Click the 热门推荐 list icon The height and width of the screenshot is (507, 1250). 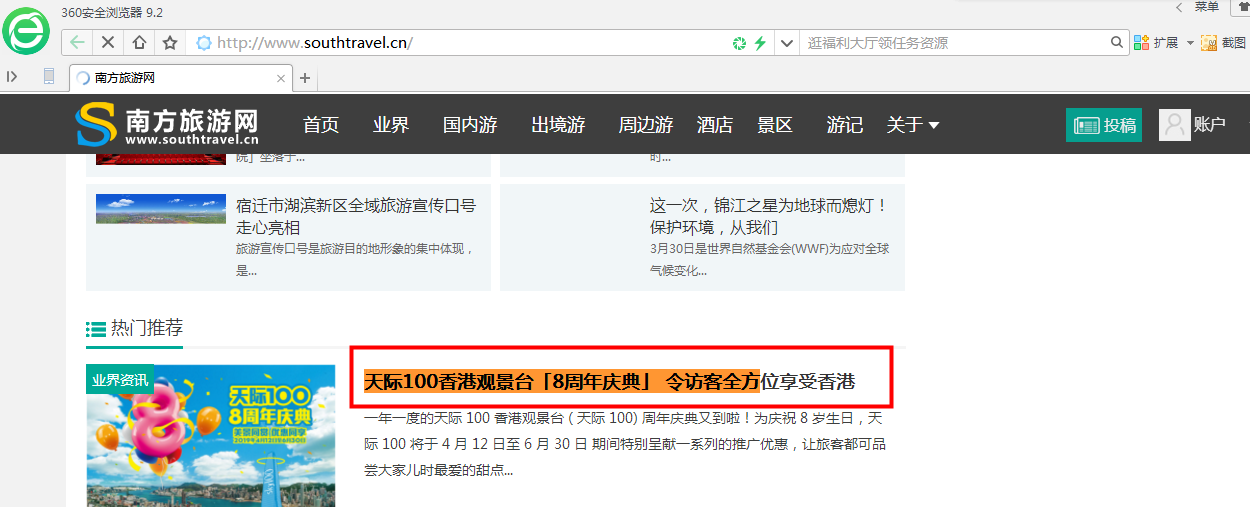96,329
